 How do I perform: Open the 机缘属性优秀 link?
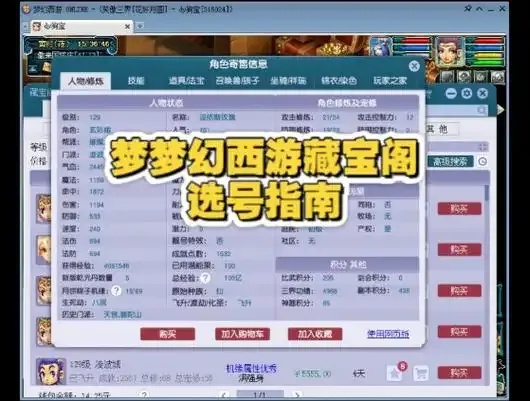(x=251, y=368)
